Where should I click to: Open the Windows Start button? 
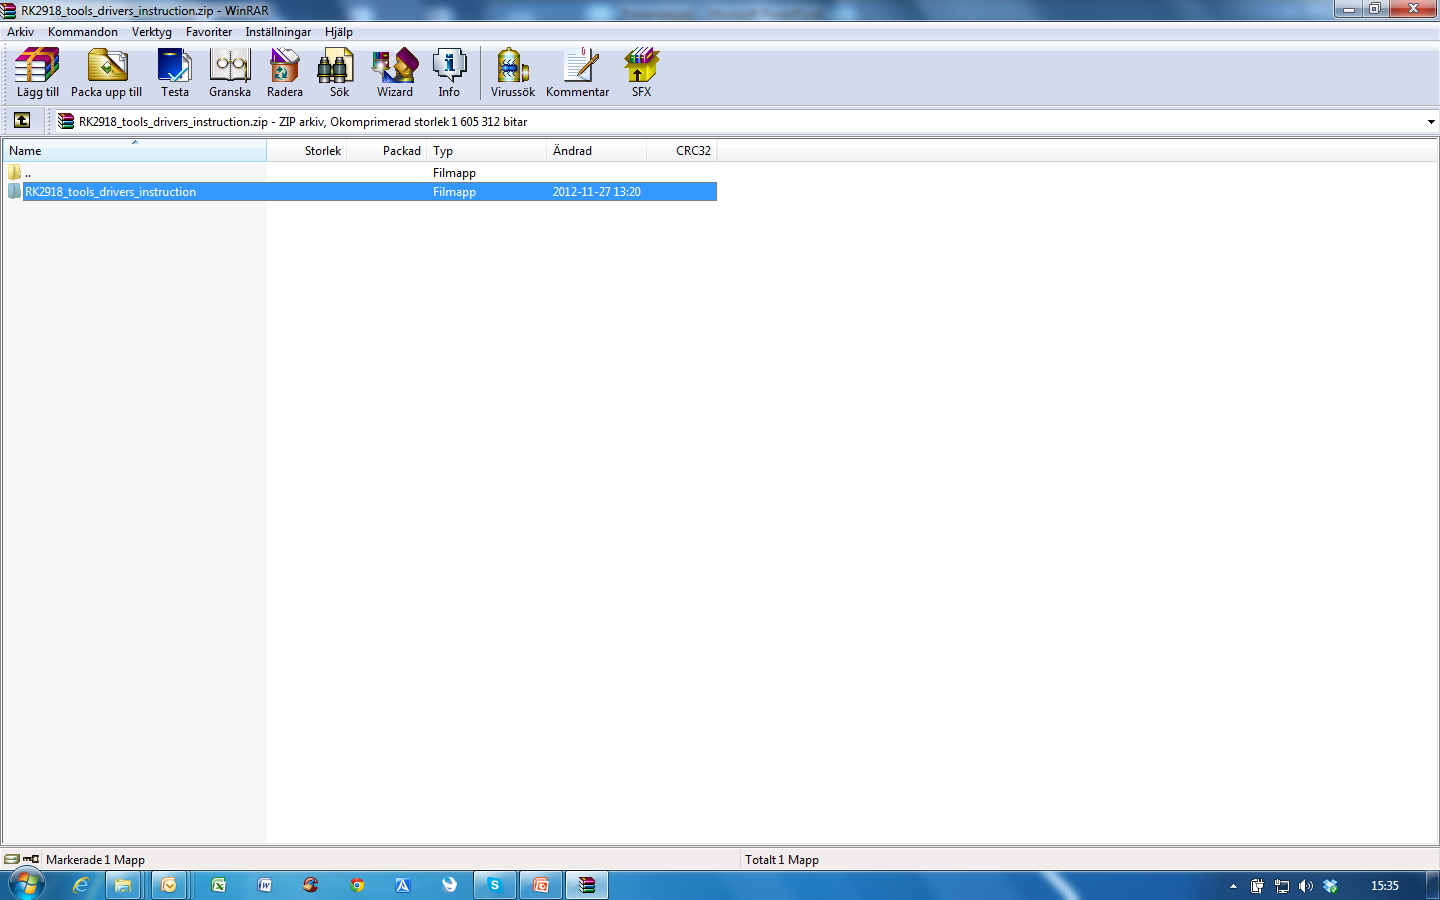tap(26, 885)
